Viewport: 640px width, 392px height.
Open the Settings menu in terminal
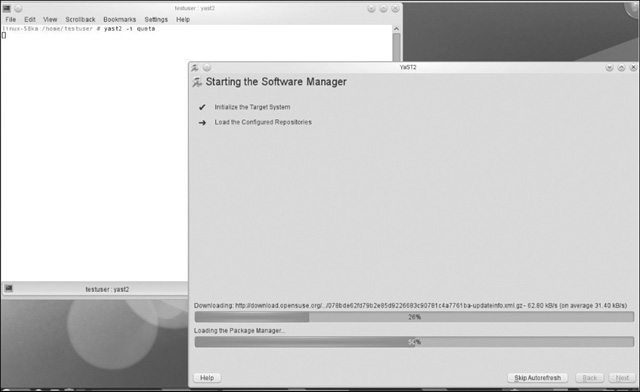click(156, 19)
